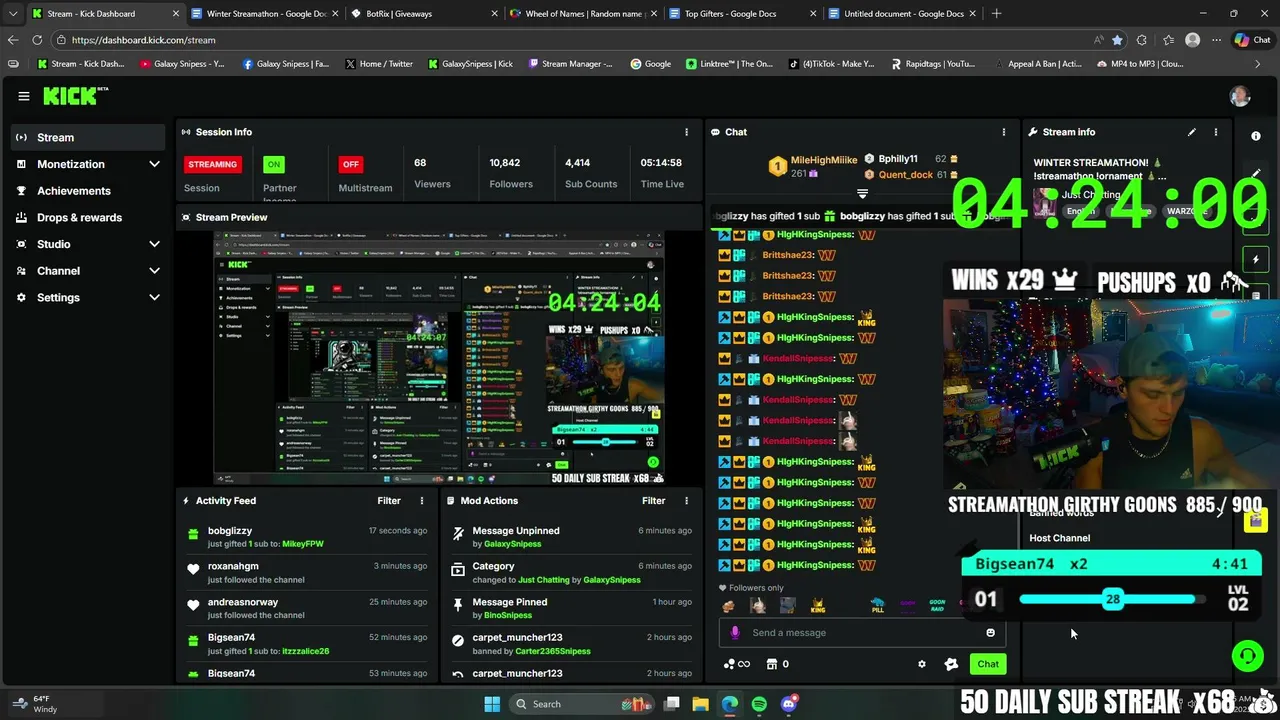Select the KING emote in chat
The image size is (1280, 720).
point(818,605)
